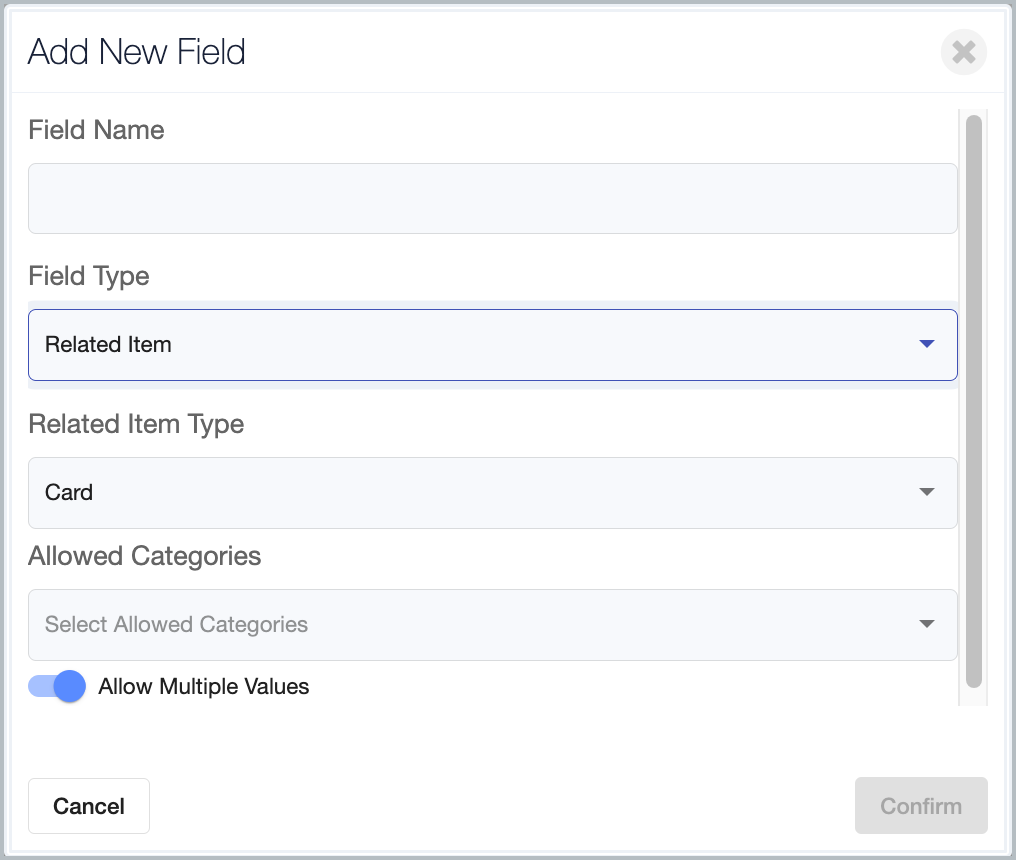Close the Add New Field dialog
The image size is (1016, 860).
[963, 52]
